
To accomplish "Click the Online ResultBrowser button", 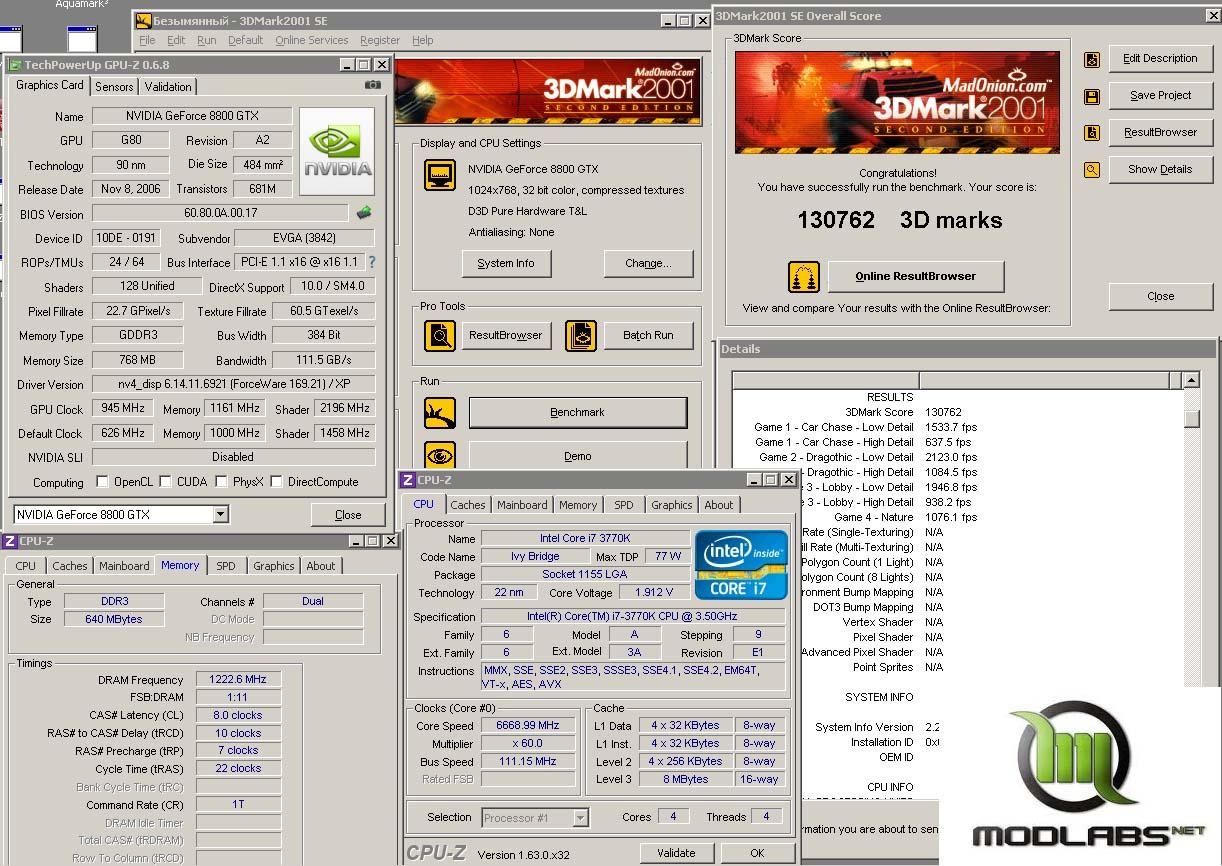I will click(x=915, y=277).
